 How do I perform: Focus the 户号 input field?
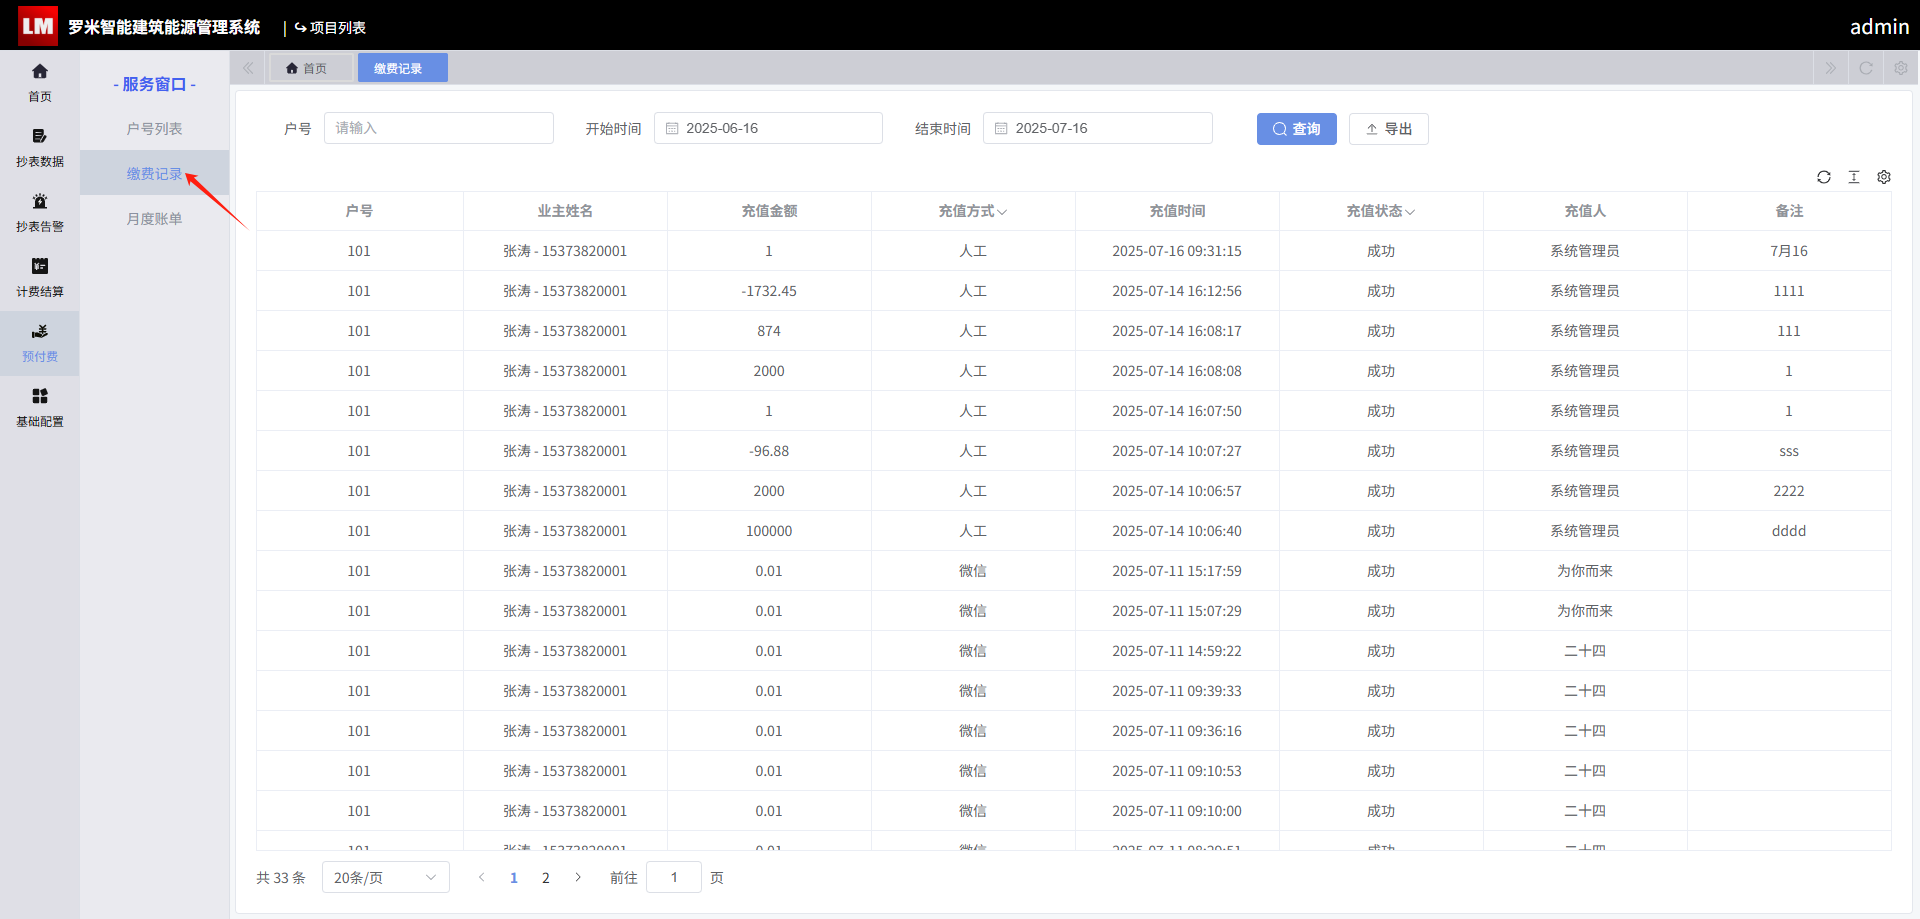(438, 128)
